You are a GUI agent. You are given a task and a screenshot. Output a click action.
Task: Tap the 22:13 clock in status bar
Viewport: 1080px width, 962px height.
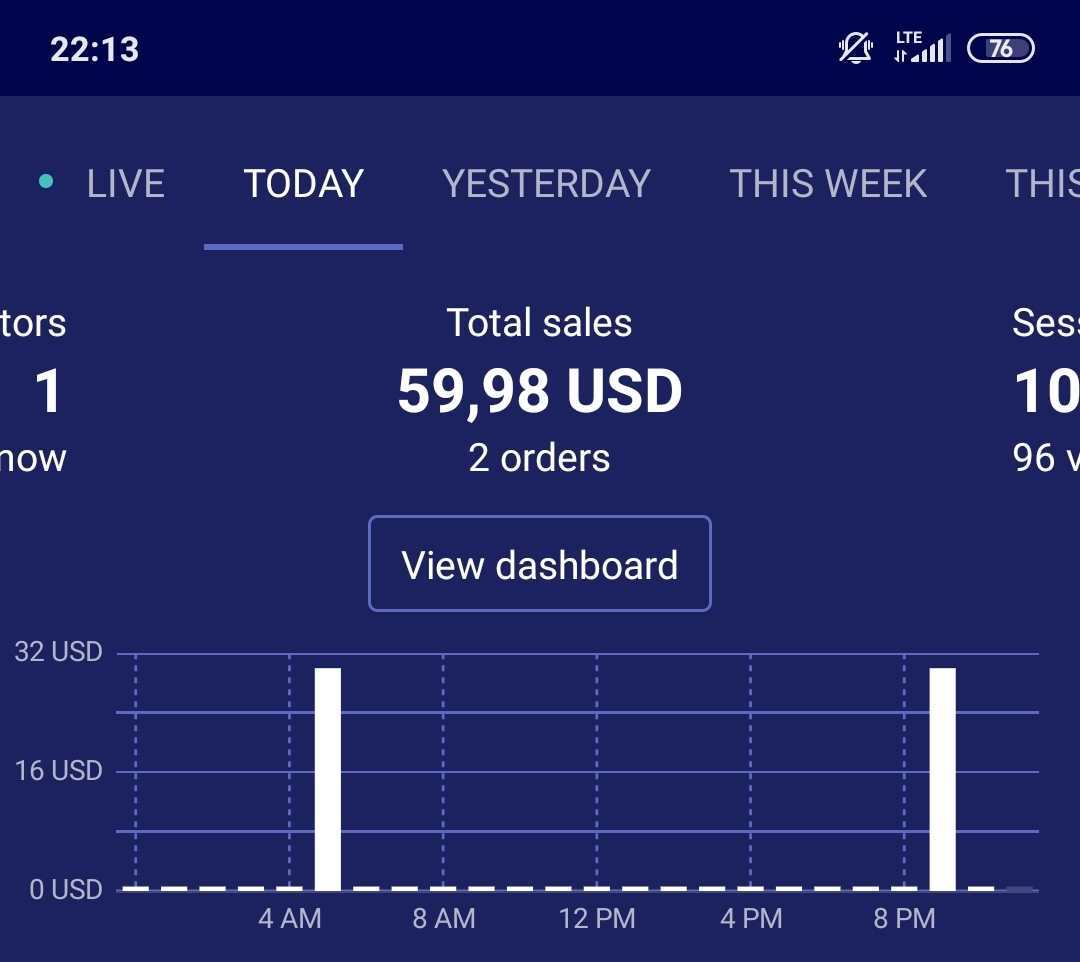[95, 49]
